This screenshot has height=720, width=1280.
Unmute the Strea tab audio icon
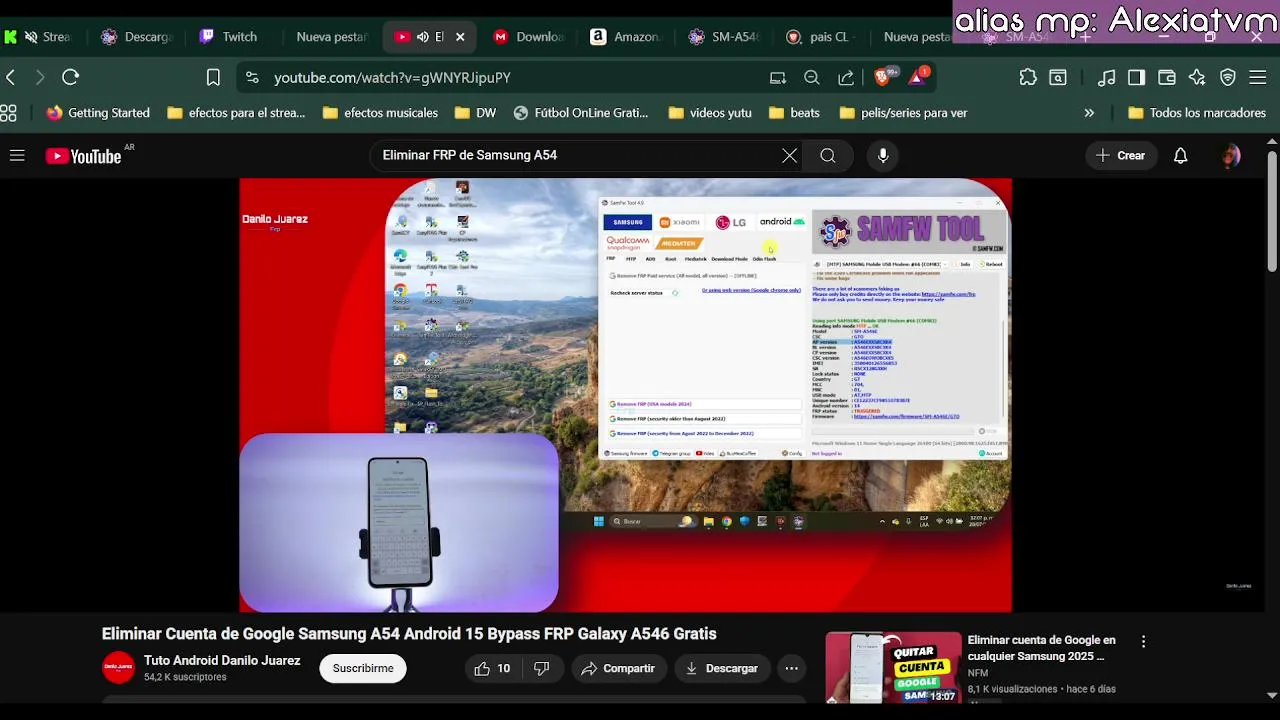31,37
